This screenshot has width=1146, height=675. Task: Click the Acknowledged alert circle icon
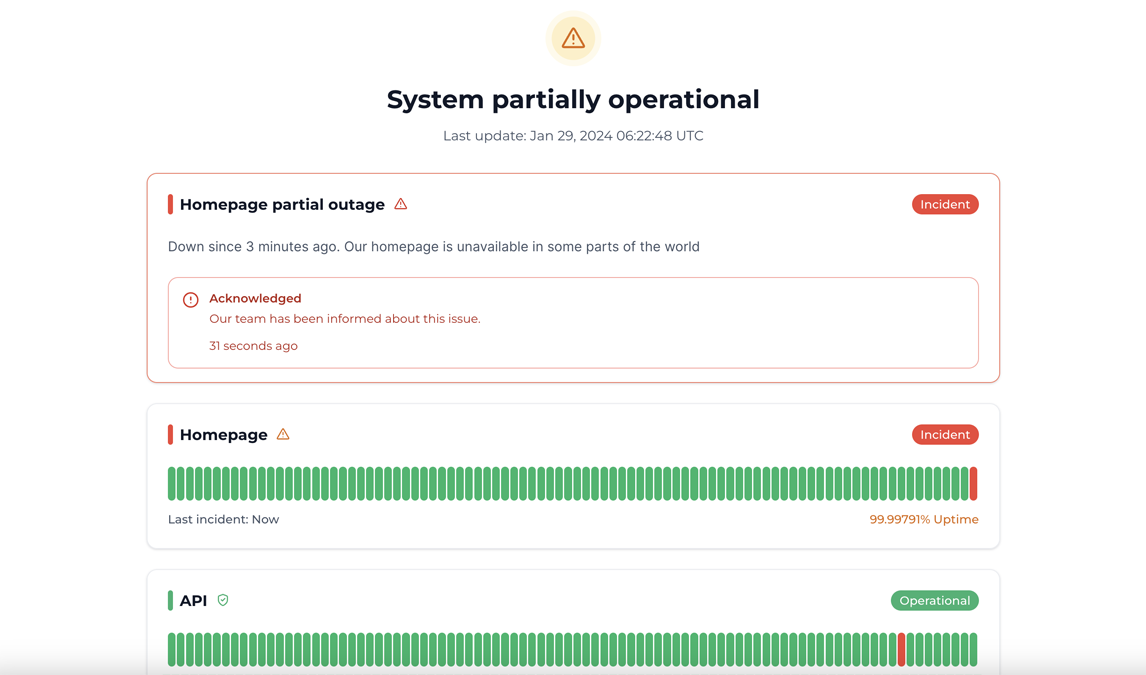pyautogui.click(x=190, y=300)
